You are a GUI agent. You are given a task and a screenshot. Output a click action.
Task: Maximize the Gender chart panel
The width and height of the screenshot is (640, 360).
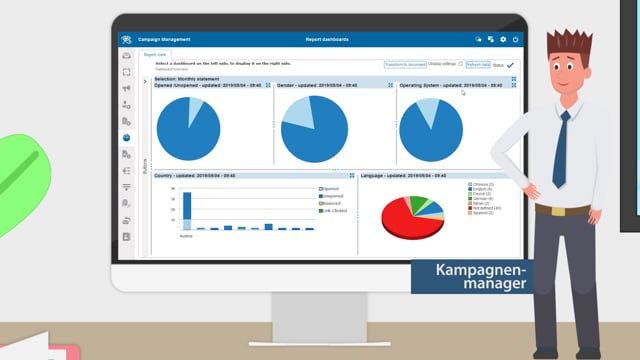click(391, 85)
